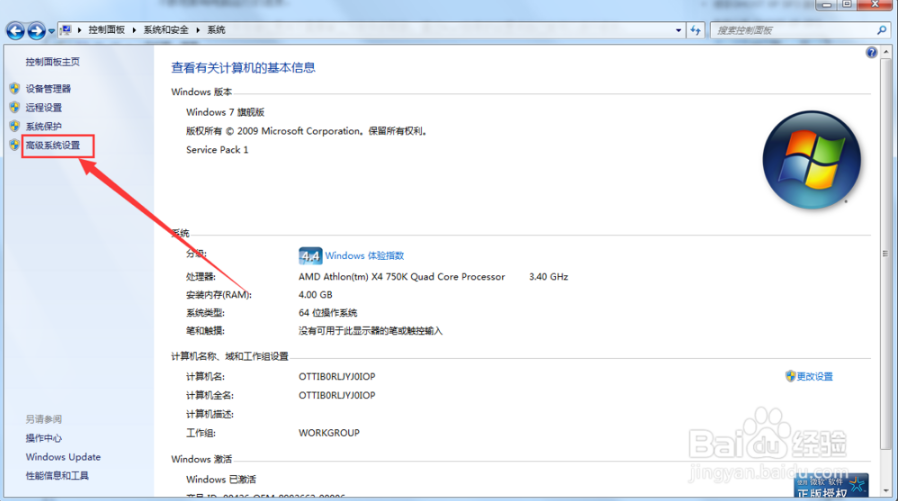
Task: Click the search magnifier icon in search box
Action: tap(882, 30)
